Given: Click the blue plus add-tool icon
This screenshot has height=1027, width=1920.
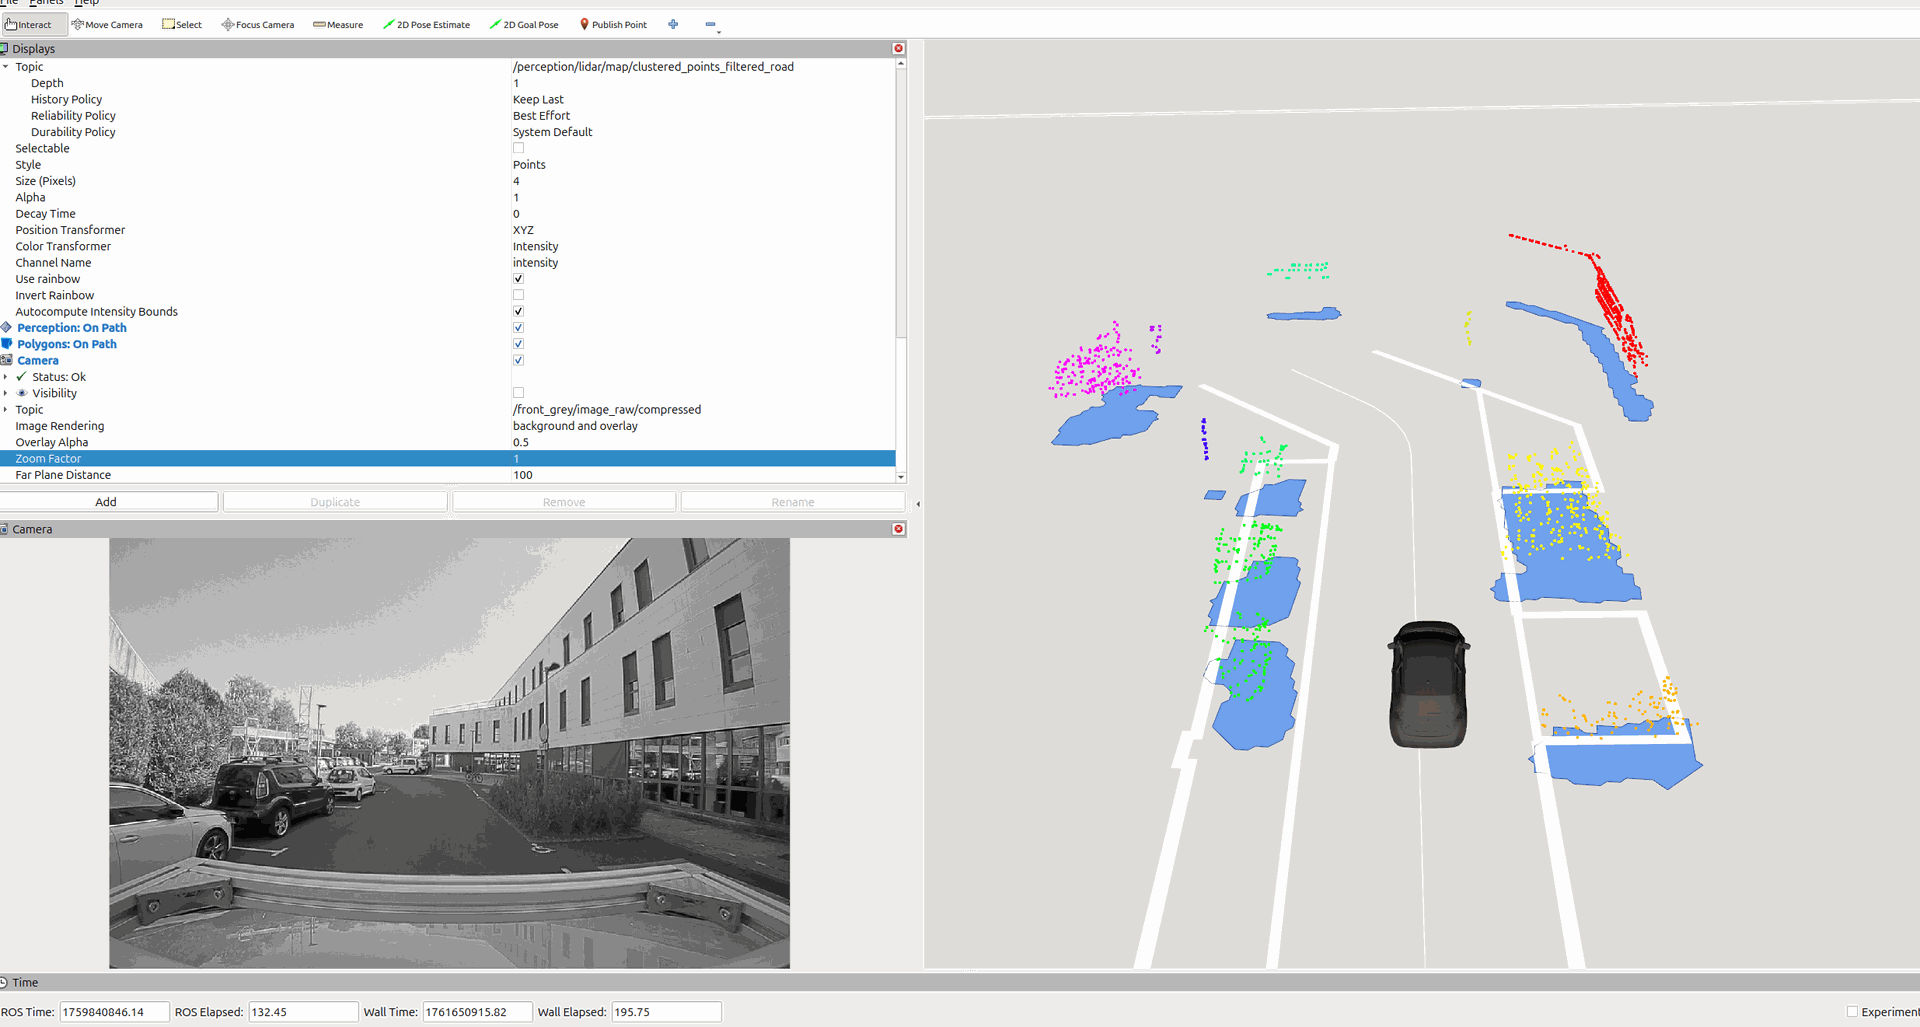Looking at the screenshot, I should tap(673, 25).
